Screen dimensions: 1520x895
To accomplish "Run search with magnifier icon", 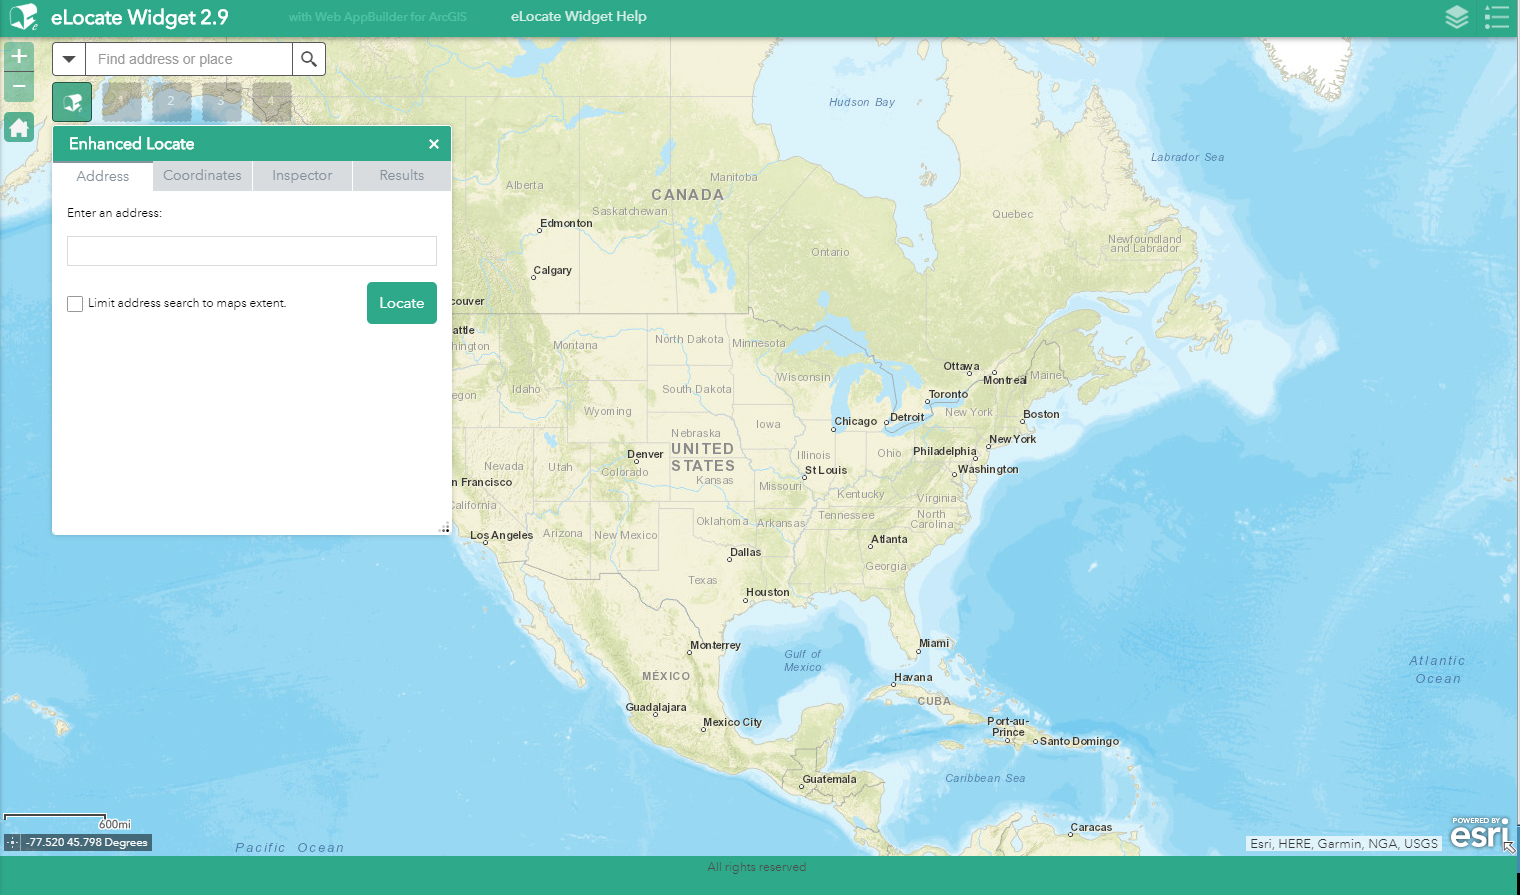I will click(x=309, y=59).
